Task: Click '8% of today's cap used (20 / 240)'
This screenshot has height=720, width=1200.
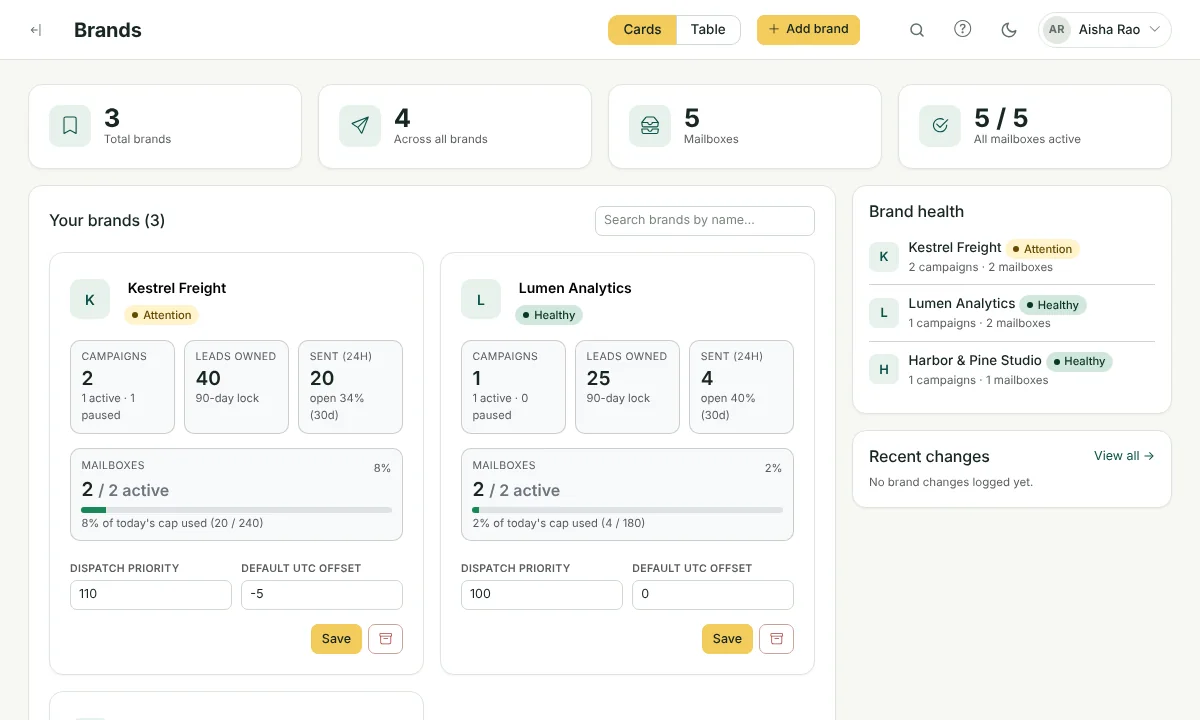Action: coord(172,523)
